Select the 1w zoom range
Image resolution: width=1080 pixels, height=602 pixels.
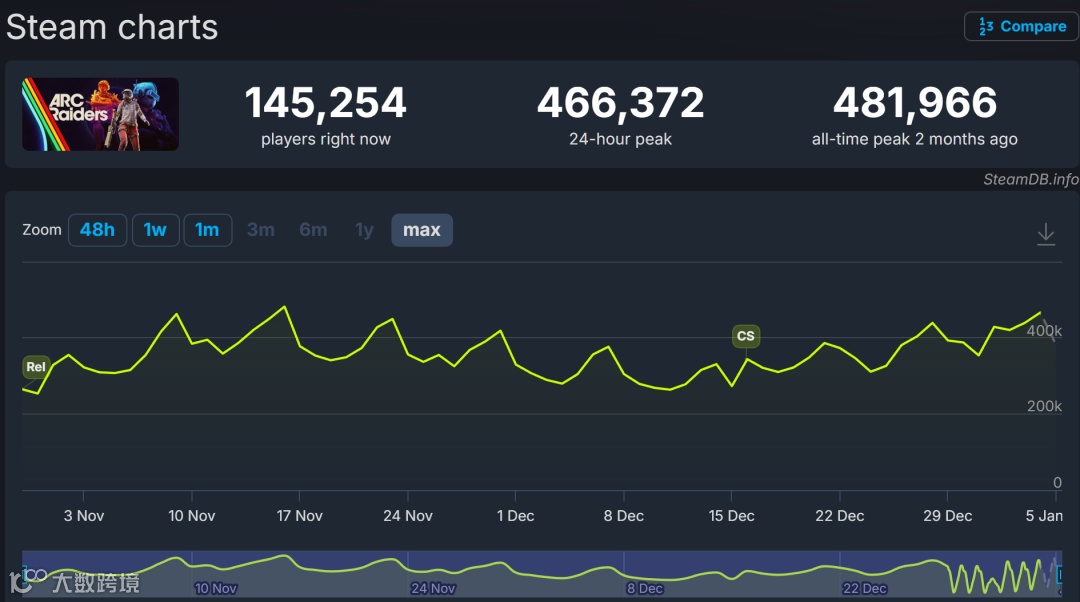(x=156, y=230)
